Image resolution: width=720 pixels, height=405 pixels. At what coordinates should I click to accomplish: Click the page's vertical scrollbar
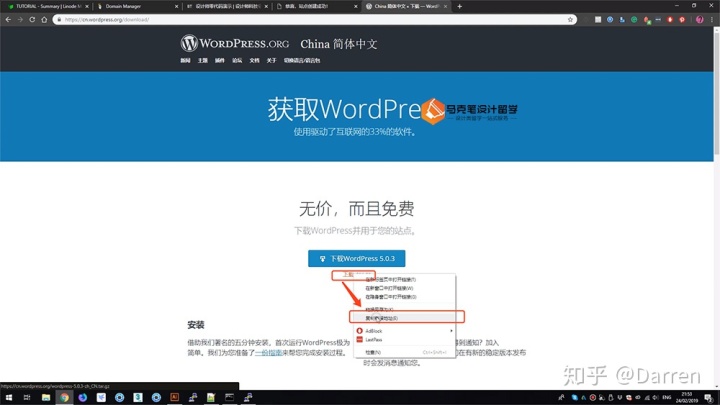click(716, 92)
